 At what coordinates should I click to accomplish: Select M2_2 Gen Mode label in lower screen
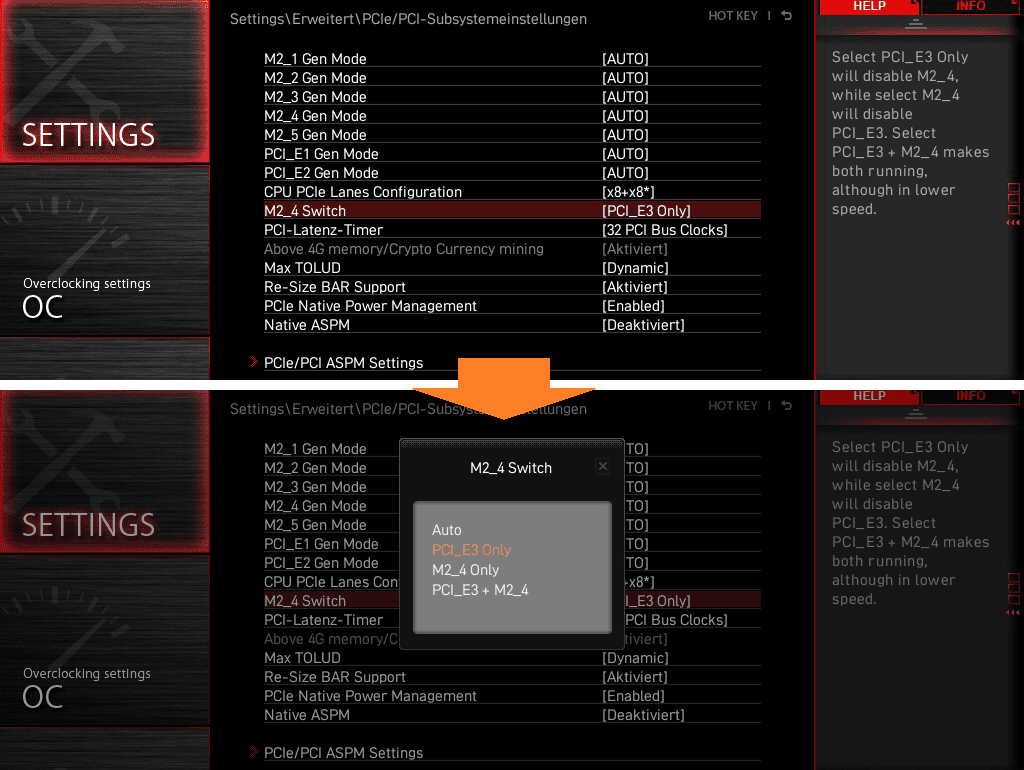click(x=315, y=468)
